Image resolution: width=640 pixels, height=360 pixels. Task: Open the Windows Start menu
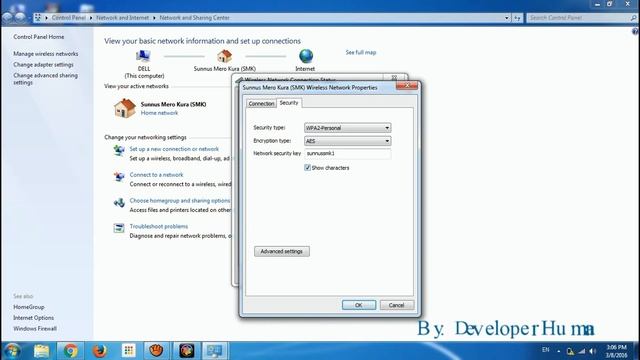[x=12, y=351]
